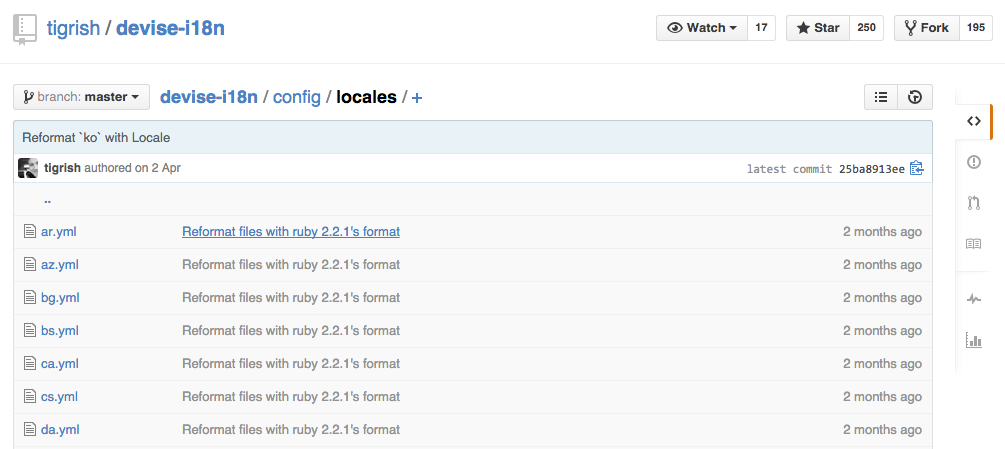1005x449 pixels.
Task: Go up to the parent directory (..)
Action: [x=47, y=199]
